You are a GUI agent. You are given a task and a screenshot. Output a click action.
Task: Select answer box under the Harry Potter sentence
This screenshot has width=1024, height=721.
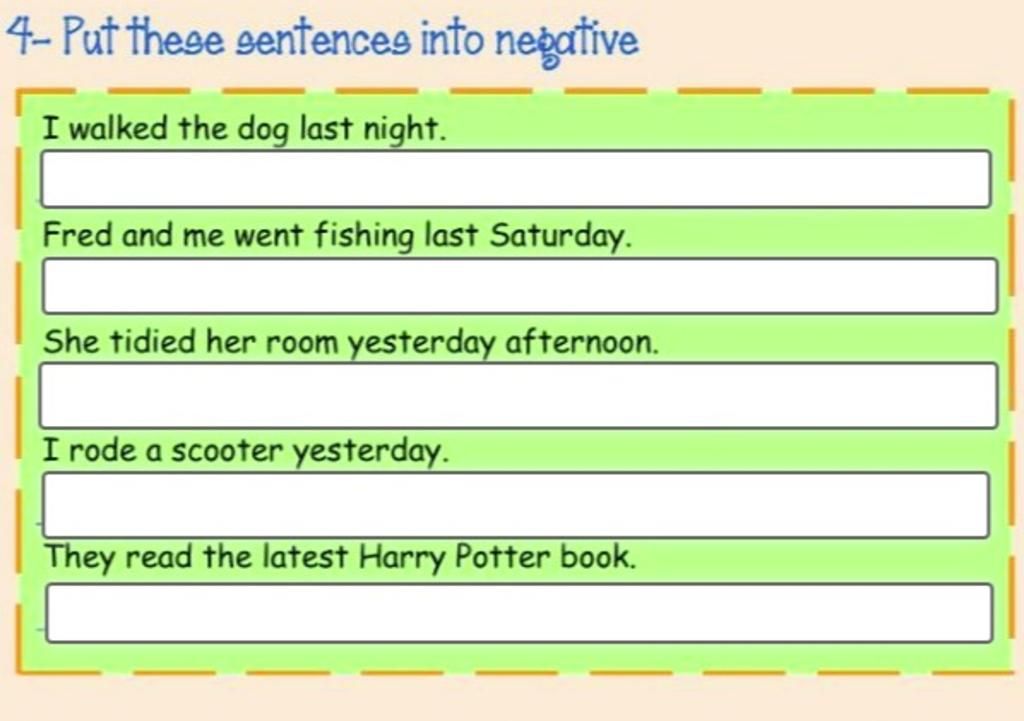pos(519,613)
